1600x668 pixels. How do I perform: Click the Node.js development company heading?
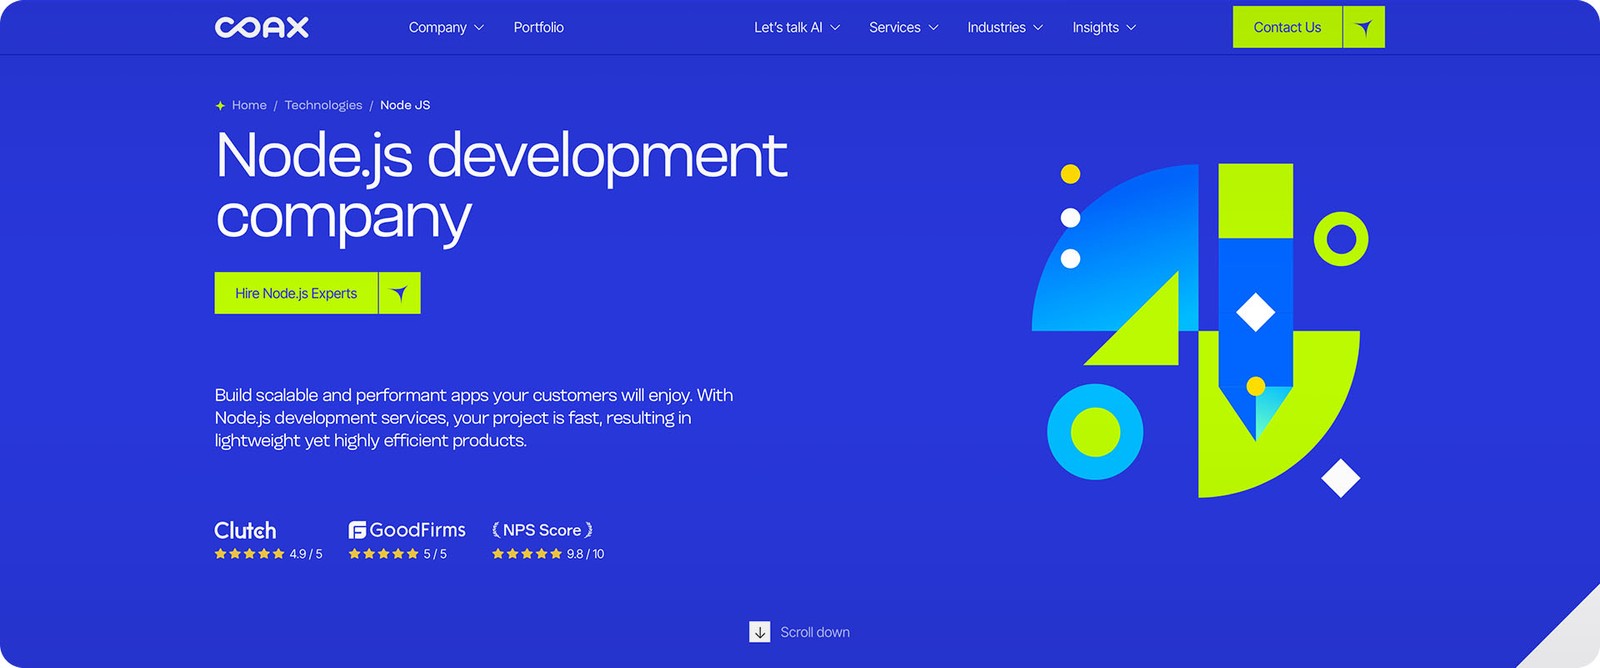pos(501,187)
